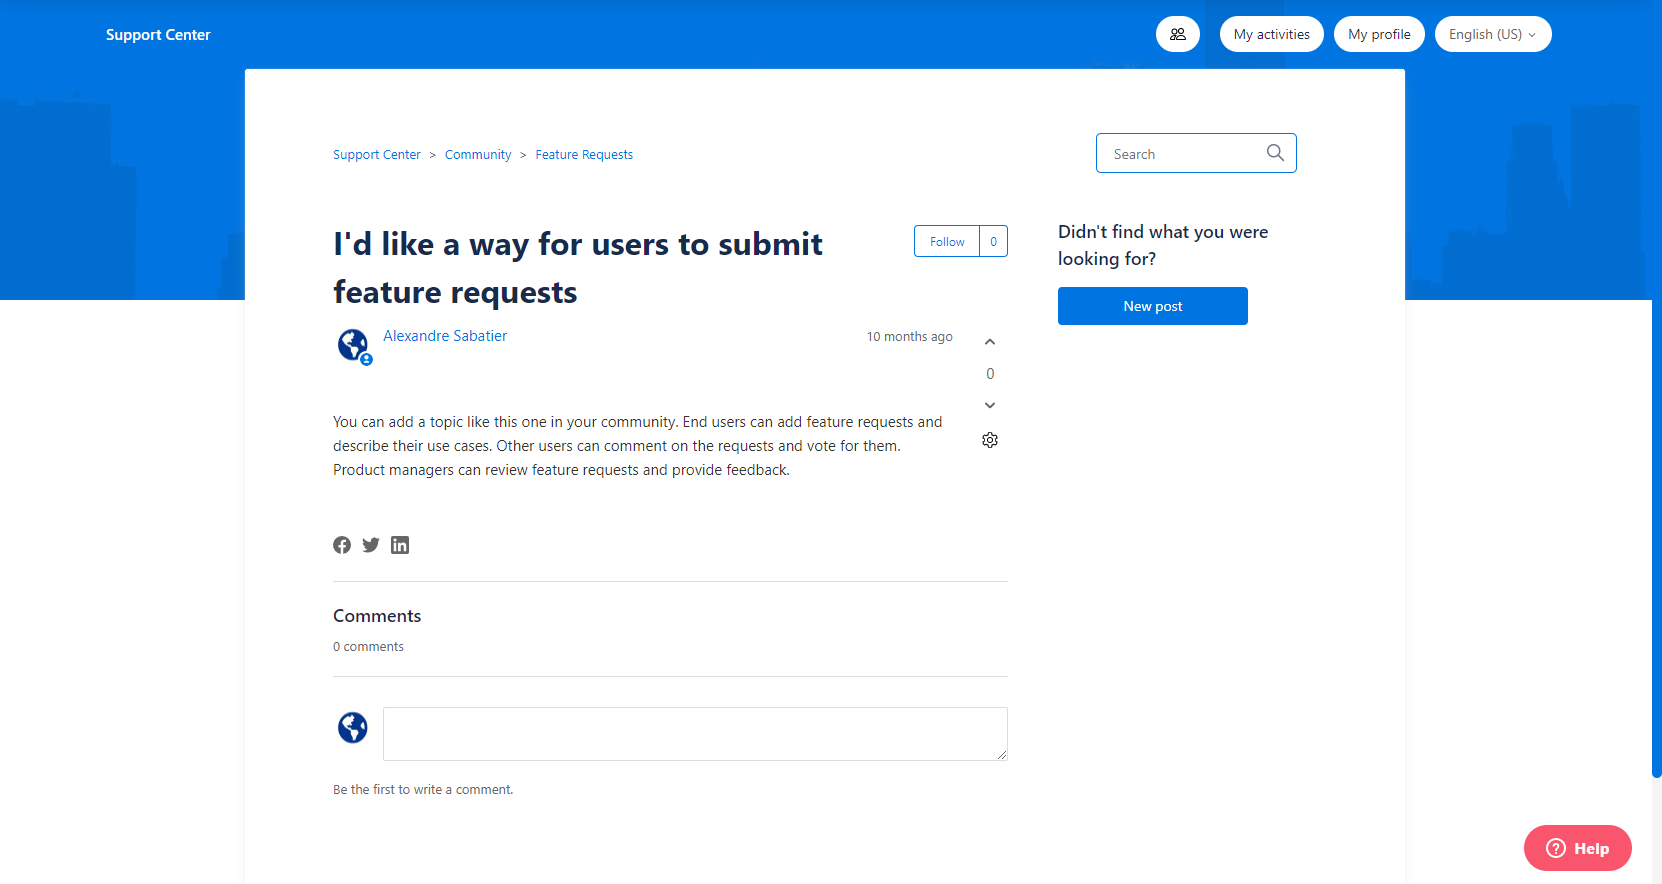This screenshot has width=1662, height=884.
Task: Click Alexandre Sabatier's avatar image
Action: [353, 345]
